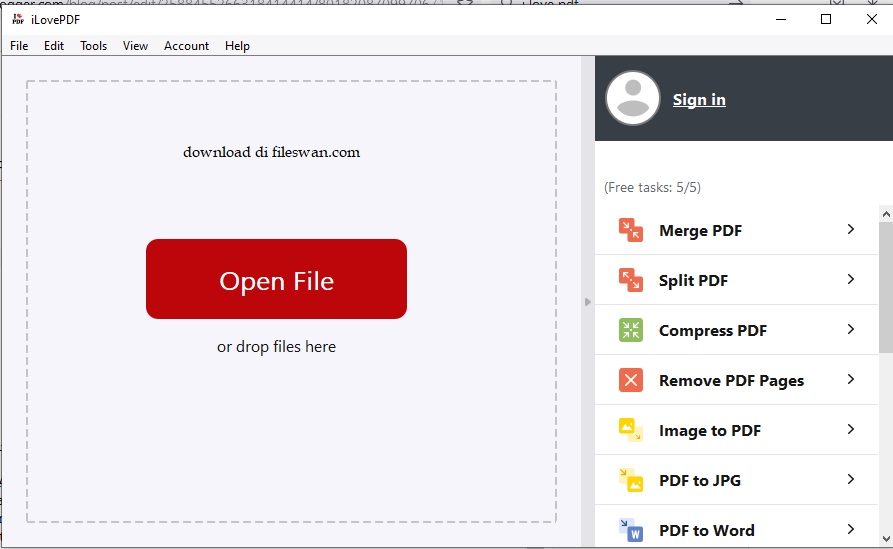Open the Tools menu
Image resolution: width=893 pixels, height=549 pixels.
coord(93,46)
